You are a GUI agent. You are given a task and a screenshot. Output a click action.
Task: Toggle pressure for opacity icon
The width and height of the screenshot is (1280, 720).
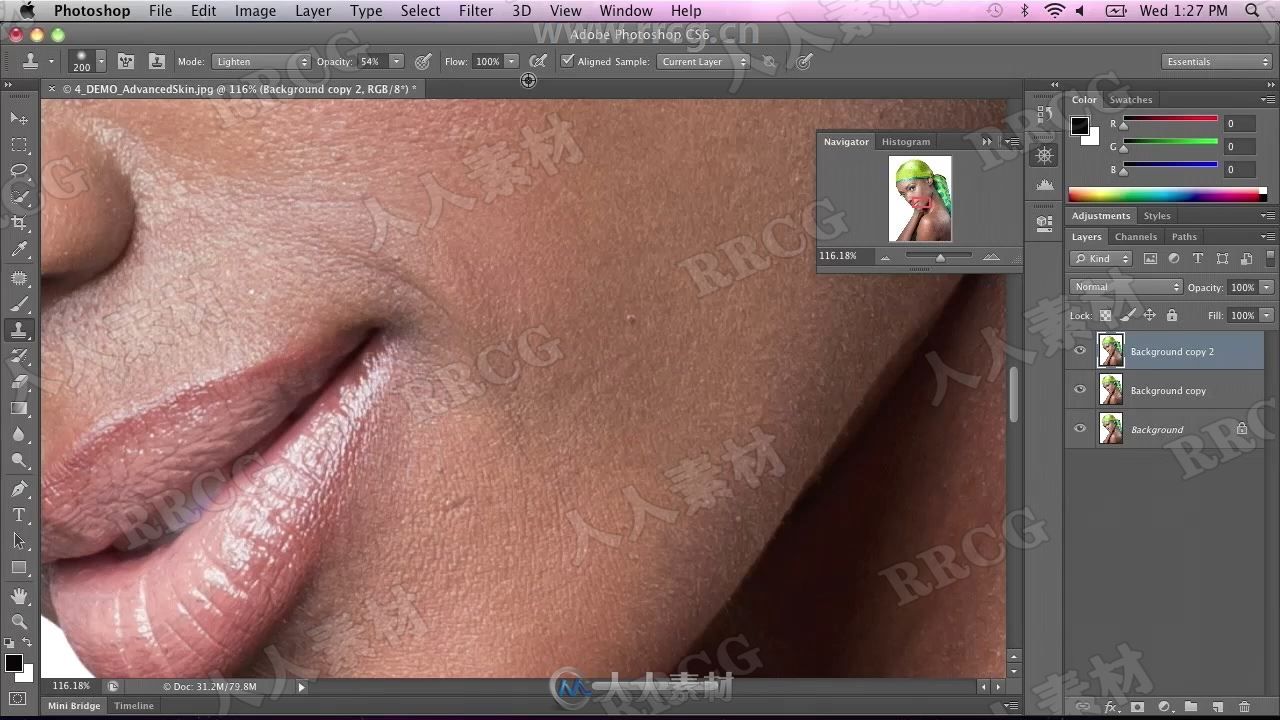click(x=423, y=62)
